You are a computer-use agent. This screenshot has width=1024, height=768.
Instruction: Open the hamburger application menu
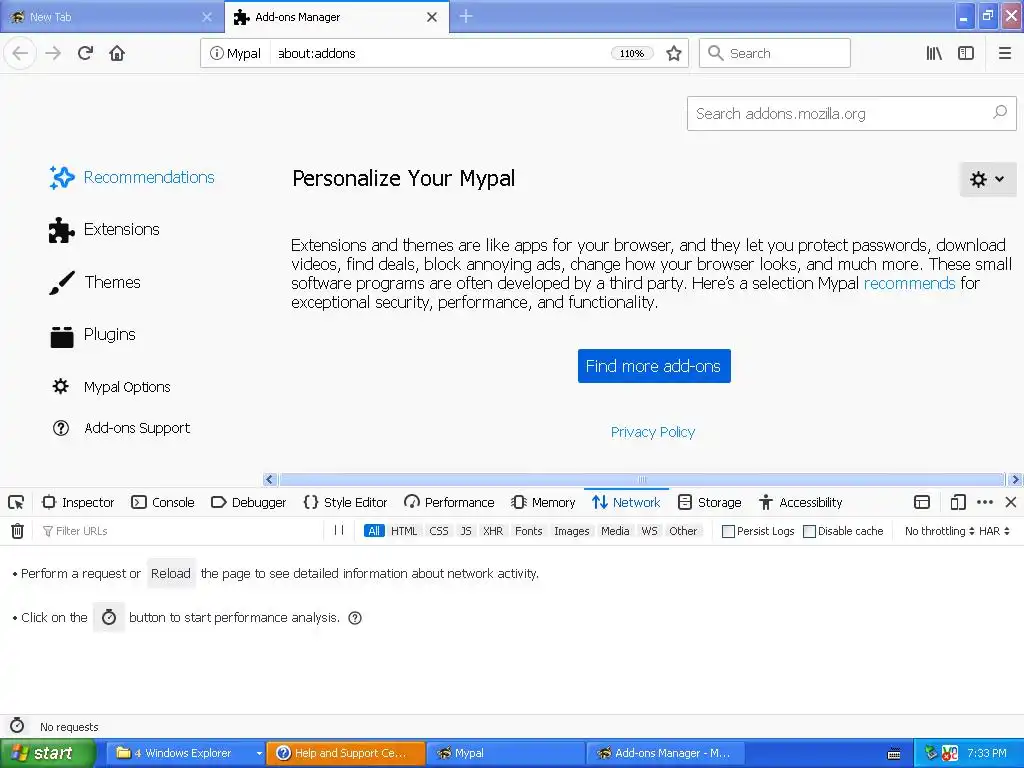(x=1004, y=53)
